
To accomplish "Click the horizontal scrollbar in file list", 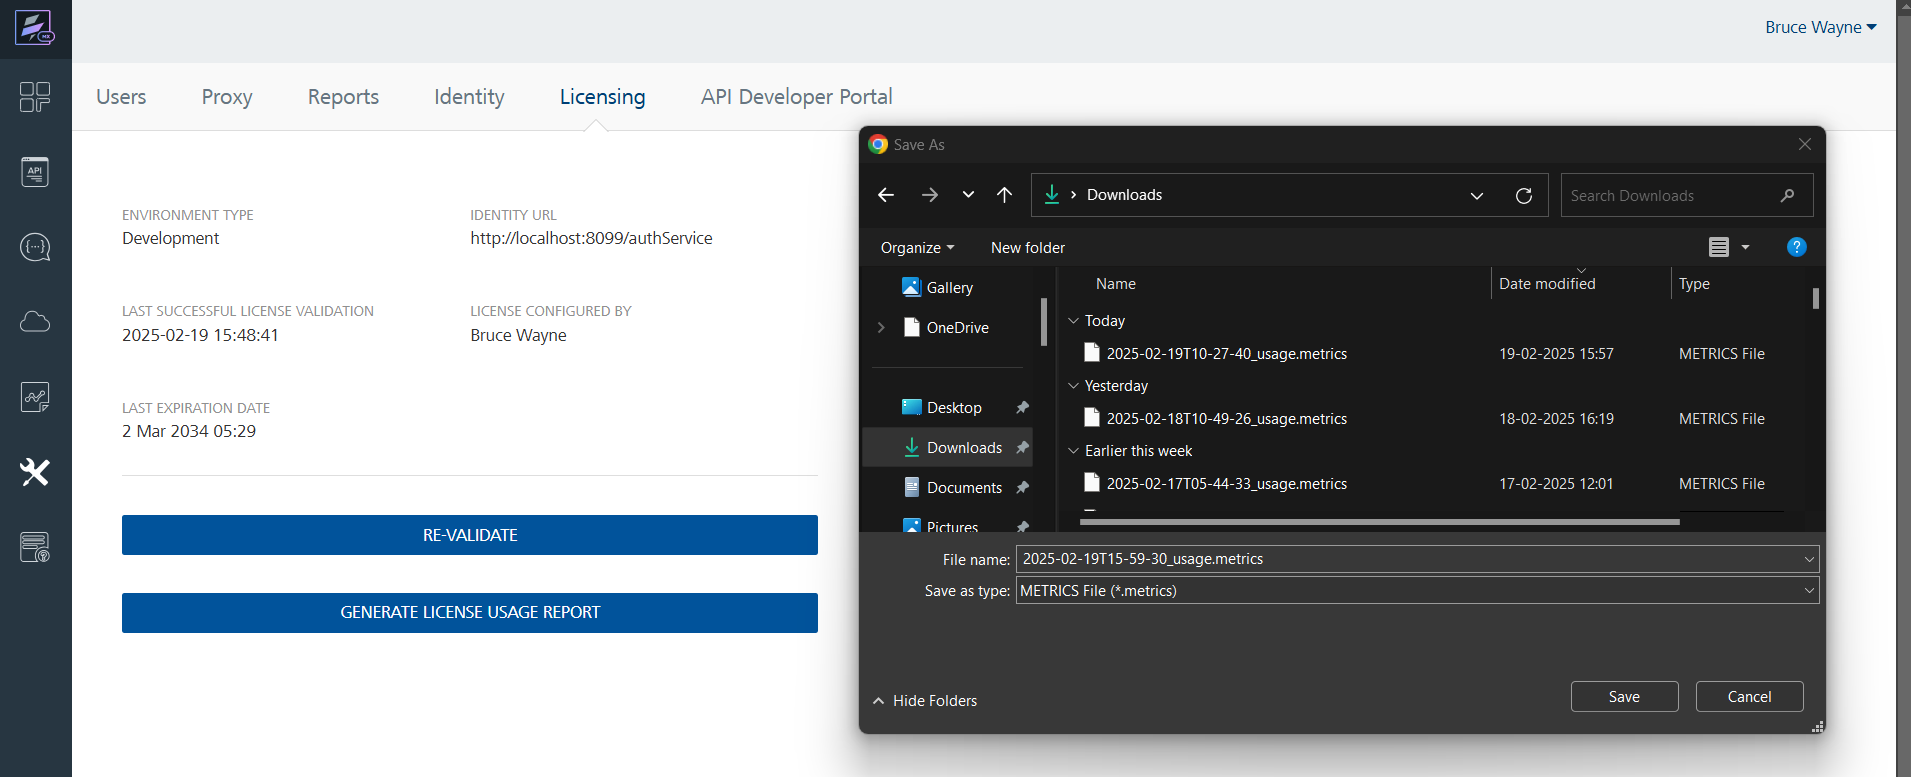I will coord(1379,521).
